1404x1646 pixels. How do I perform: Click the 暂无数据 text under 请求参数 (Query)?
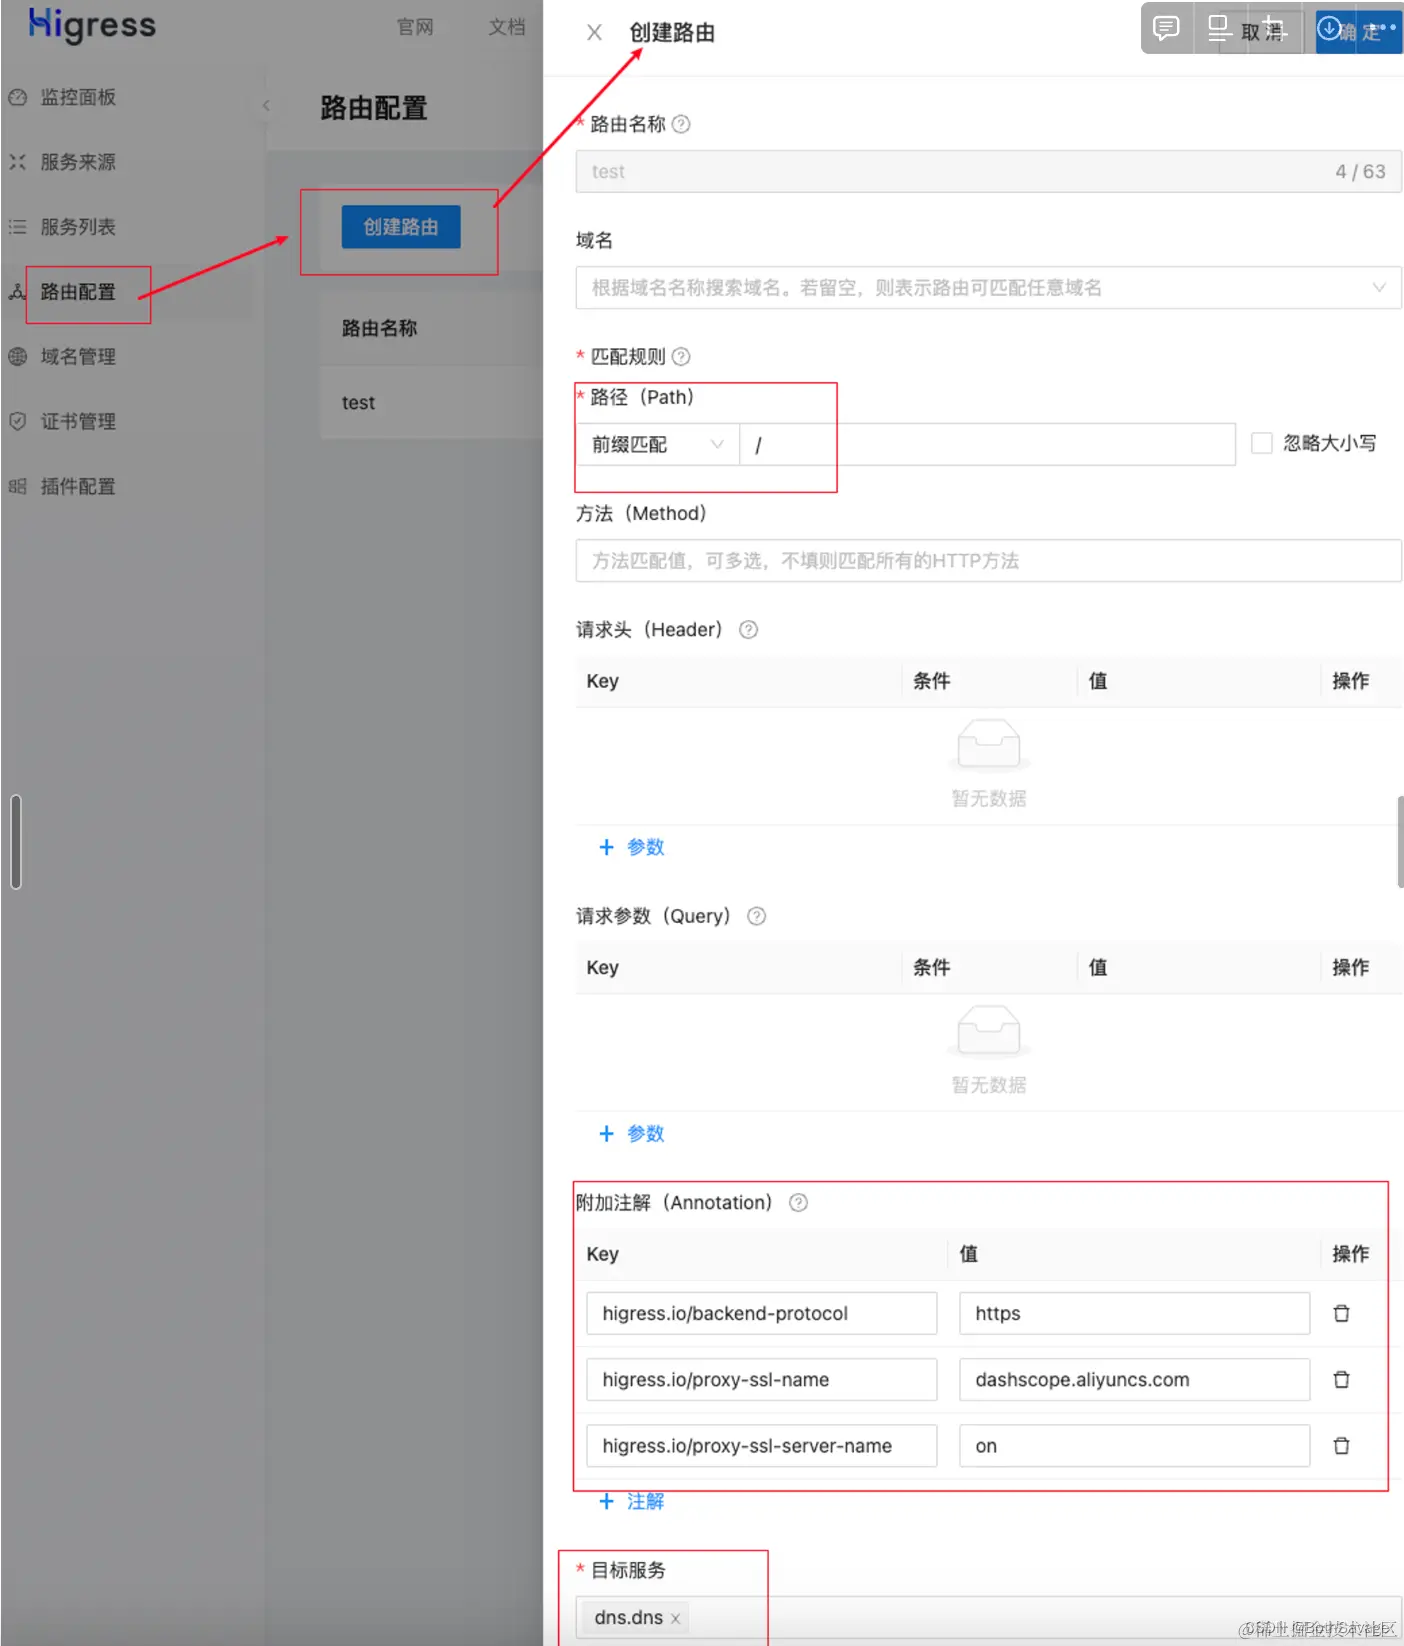tap(988, 1085)
